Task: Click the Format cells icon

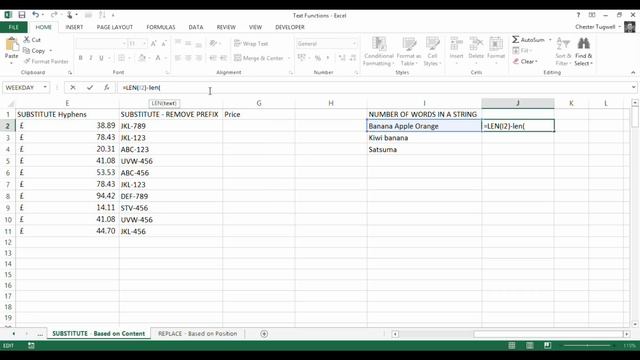Action: coord(496,48)
